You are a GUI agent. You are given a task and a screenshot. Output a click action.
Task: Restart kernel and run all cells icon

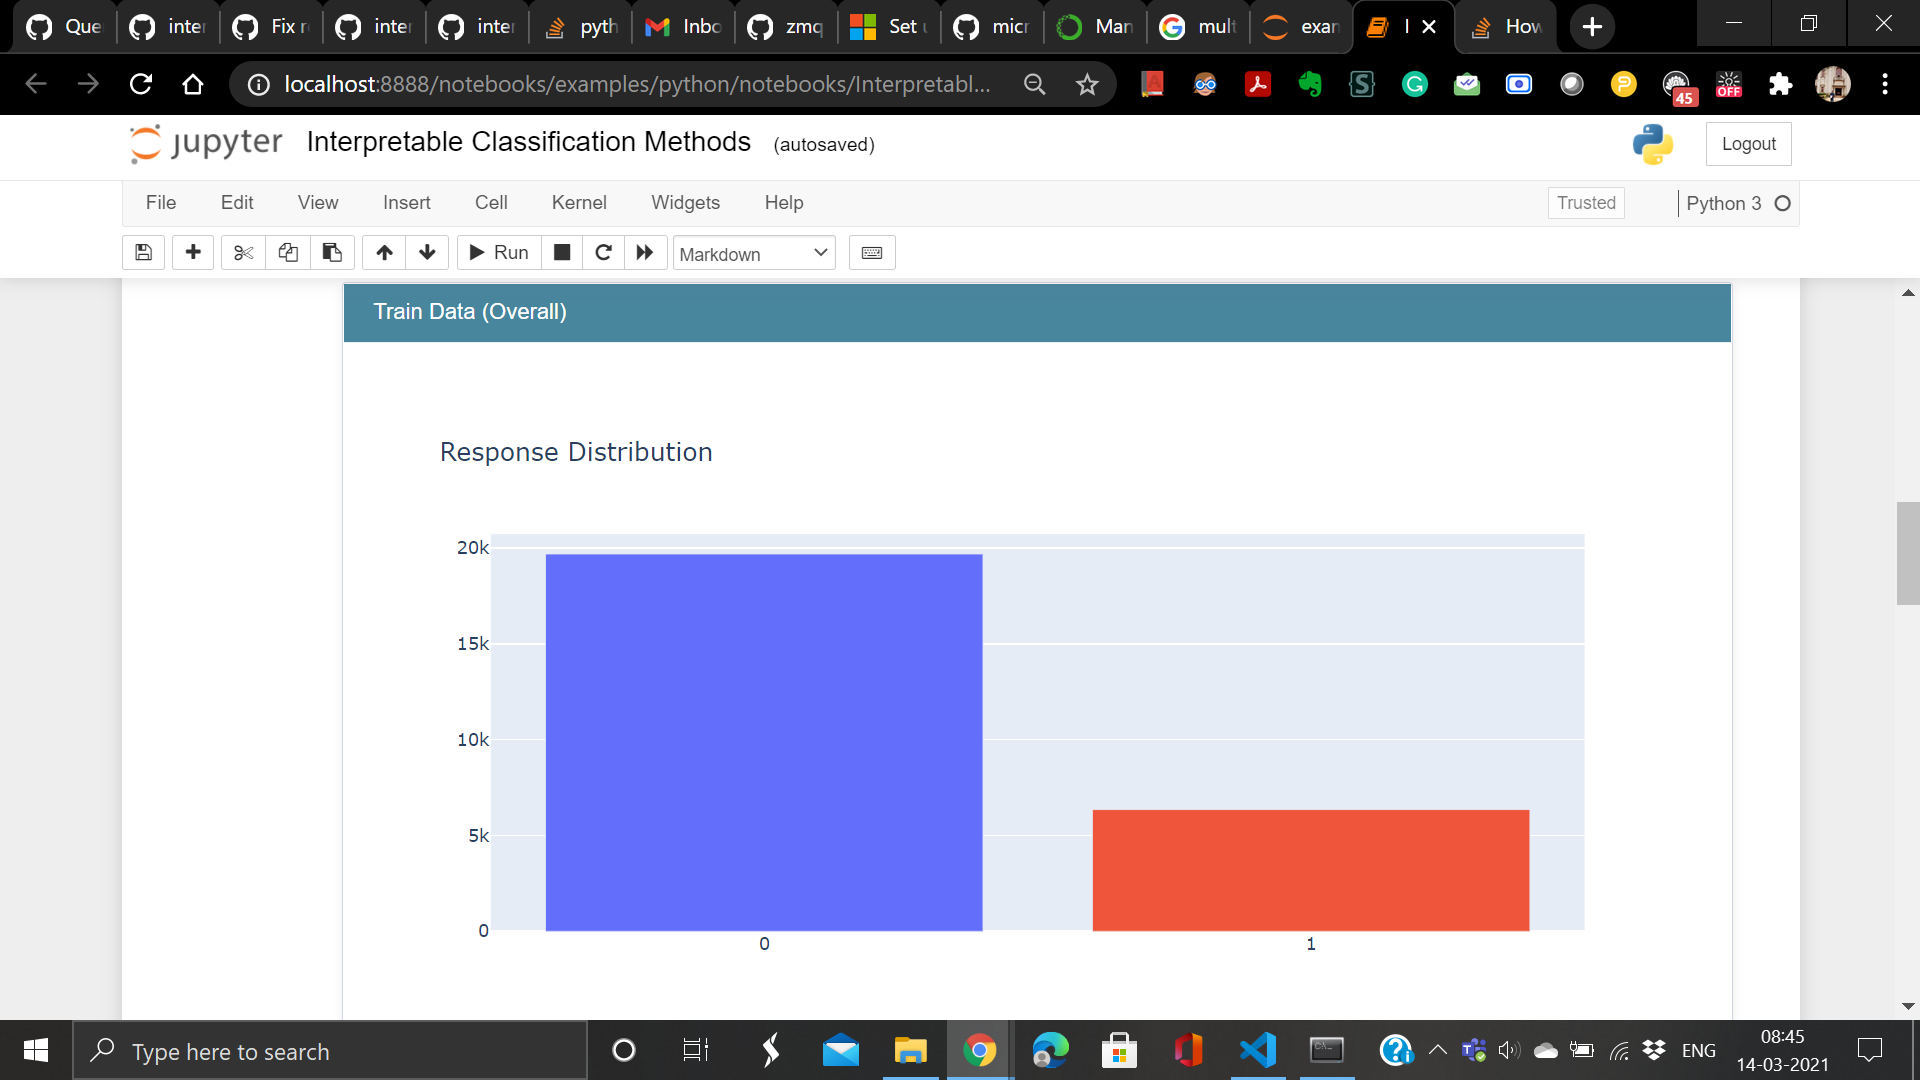point(645,253)
